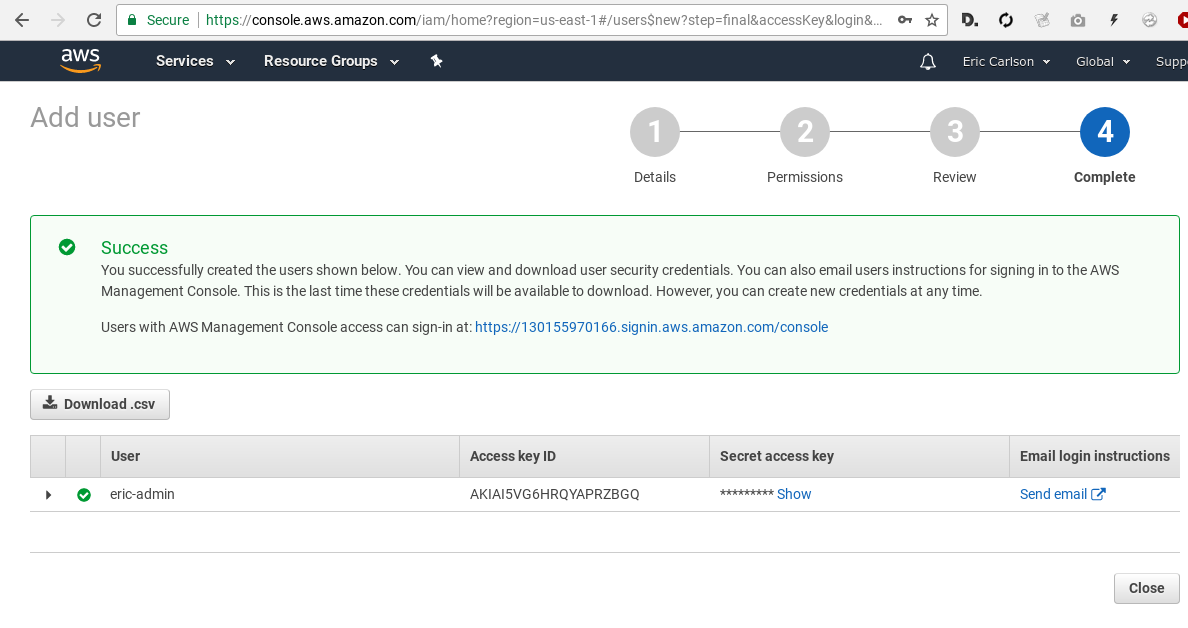Open the "D." browser extension
Image resolution: width=1188 pixels, height=628 pixels.
(x=969, y=20)
